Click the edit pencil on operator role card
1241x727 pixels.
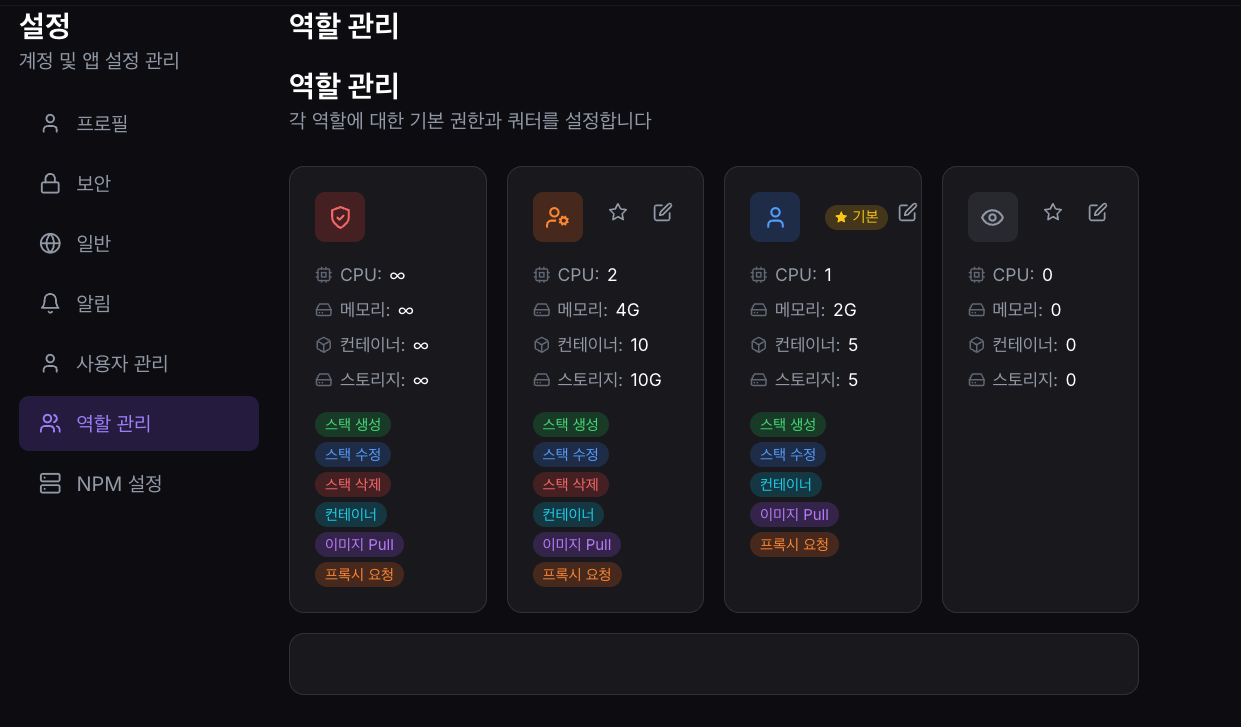tap(662, 211)
